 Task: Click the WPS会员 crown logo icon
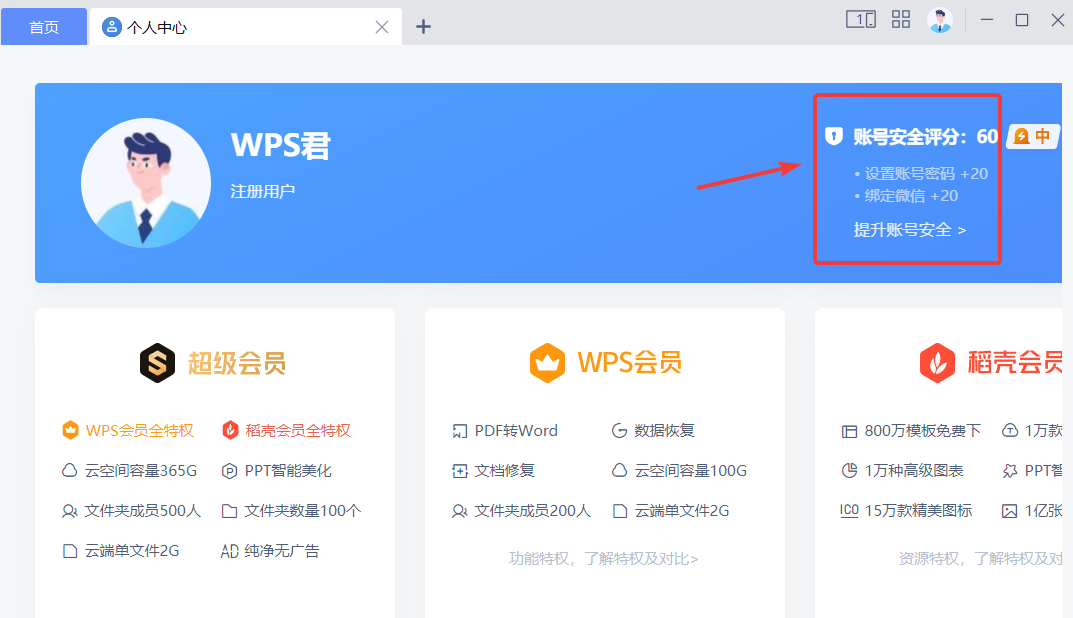tap(547, 363)
